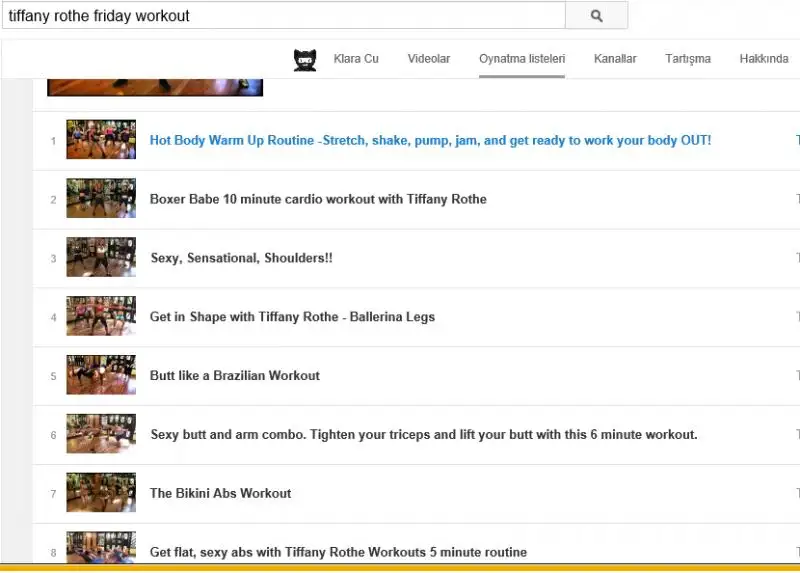The image size is (800, 573).
Task: Open Hot Body Warm Up Routine video link
Action: (430, 141)
